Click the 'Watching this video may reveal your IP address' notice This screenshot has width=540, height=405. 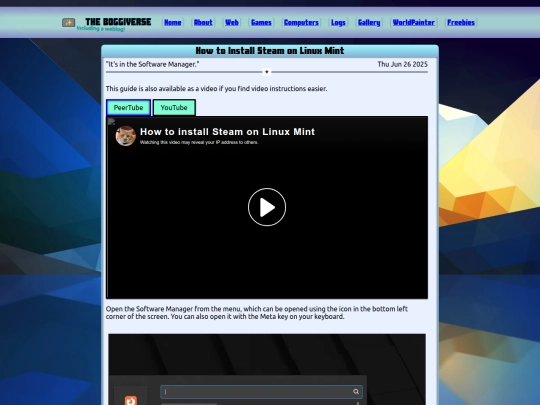(199, 142)
